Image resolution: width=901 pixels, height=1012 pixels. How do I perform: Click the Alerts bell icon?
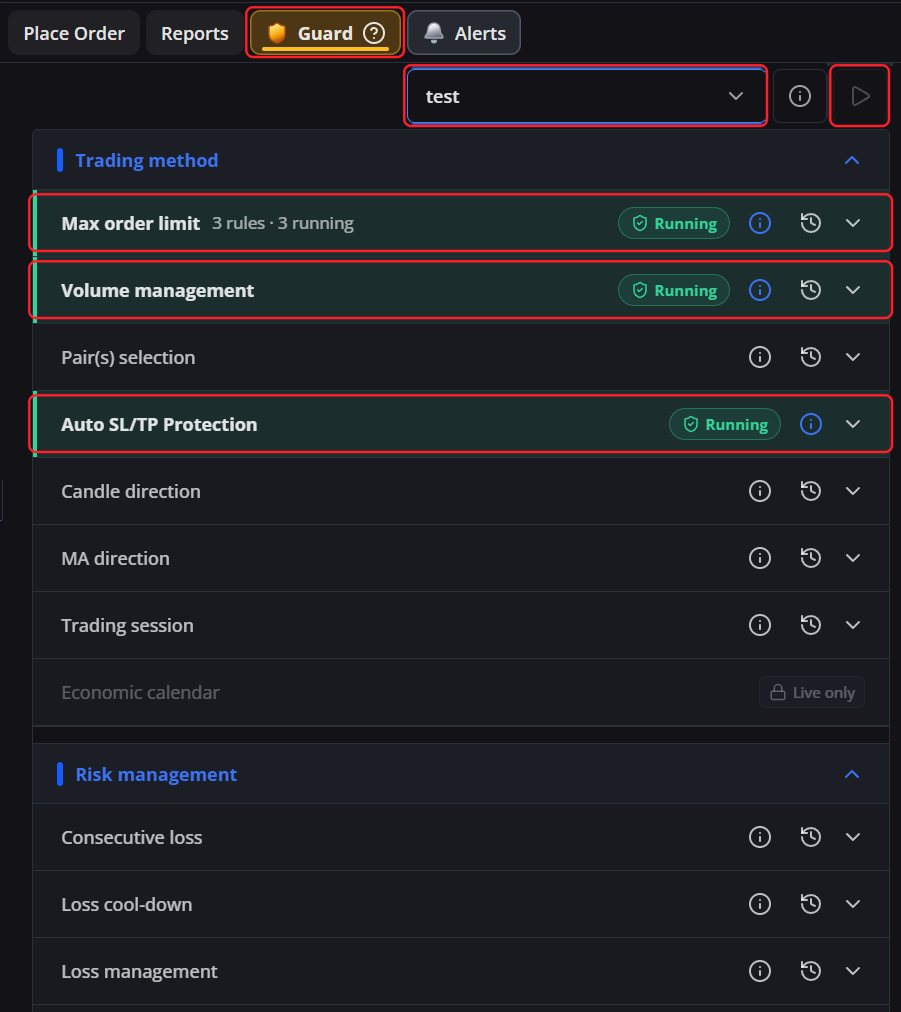[x=434, y=33]
